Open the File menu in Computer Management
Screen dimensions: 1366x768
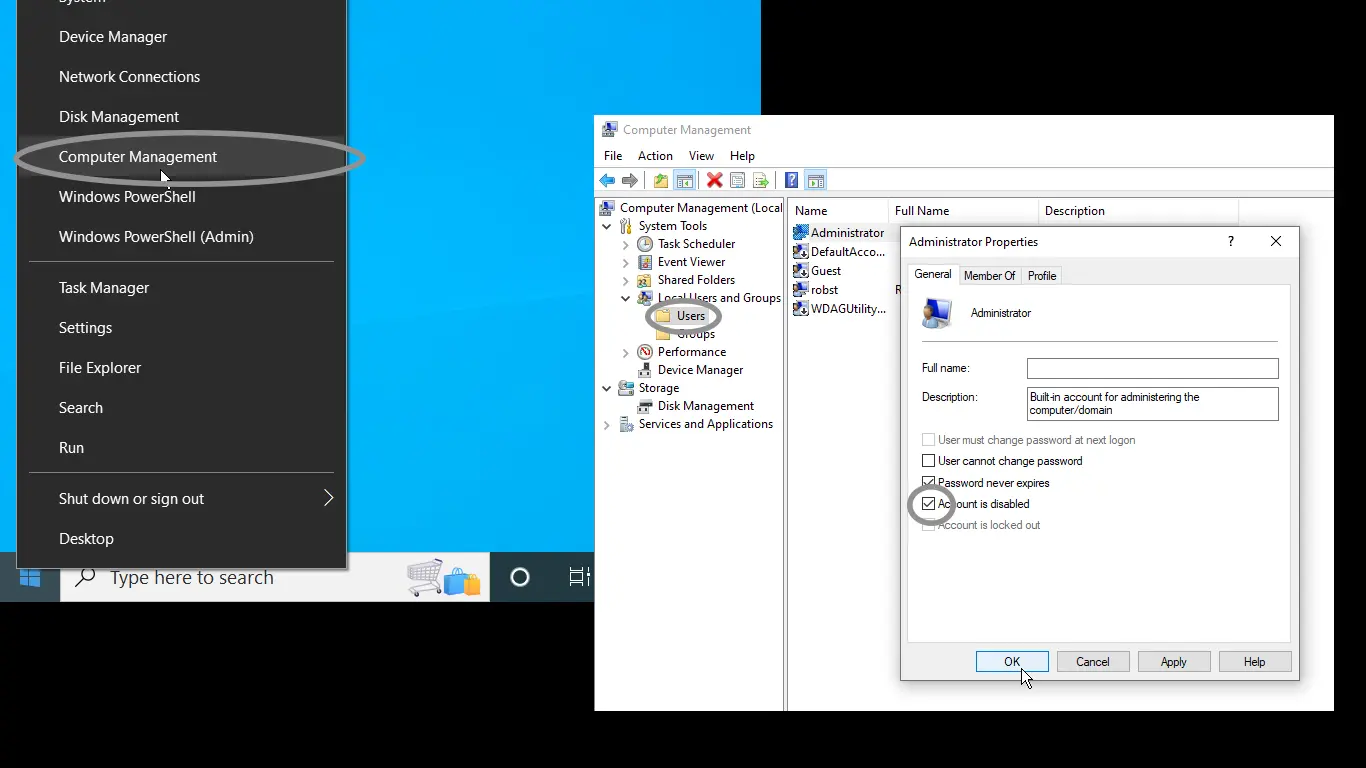[613, 156]
